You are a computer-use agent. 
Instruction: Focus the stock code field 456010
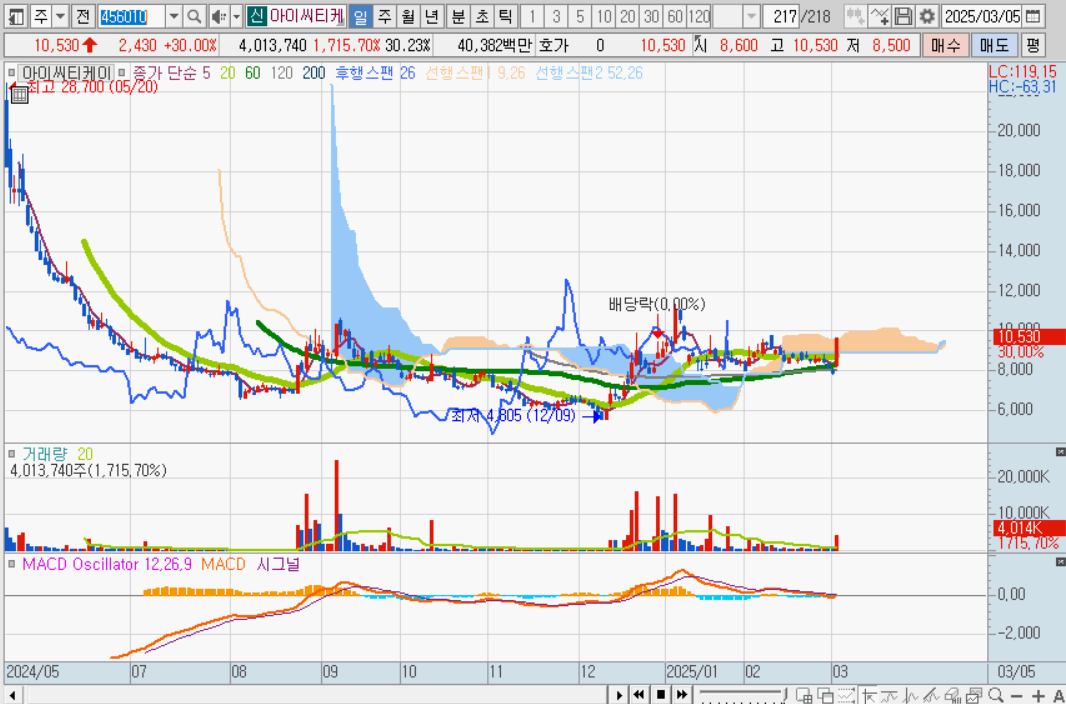pyautogui.click(x=131, y=16)
